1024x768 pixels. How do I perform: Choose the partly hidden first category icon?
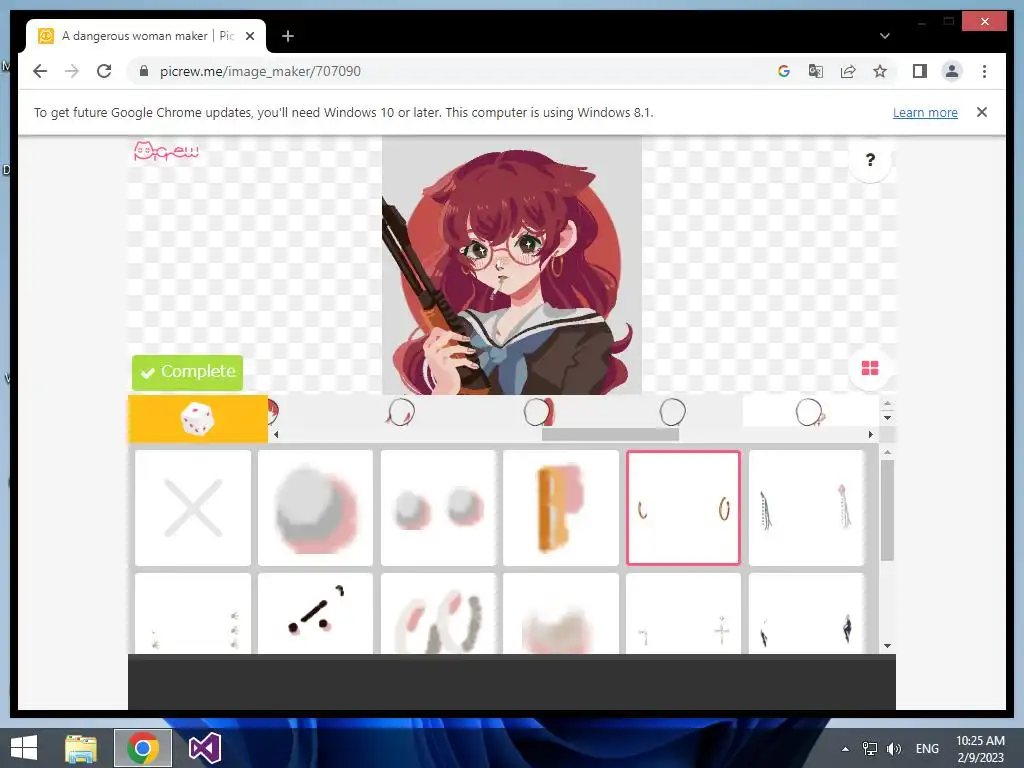click(274, 412)
